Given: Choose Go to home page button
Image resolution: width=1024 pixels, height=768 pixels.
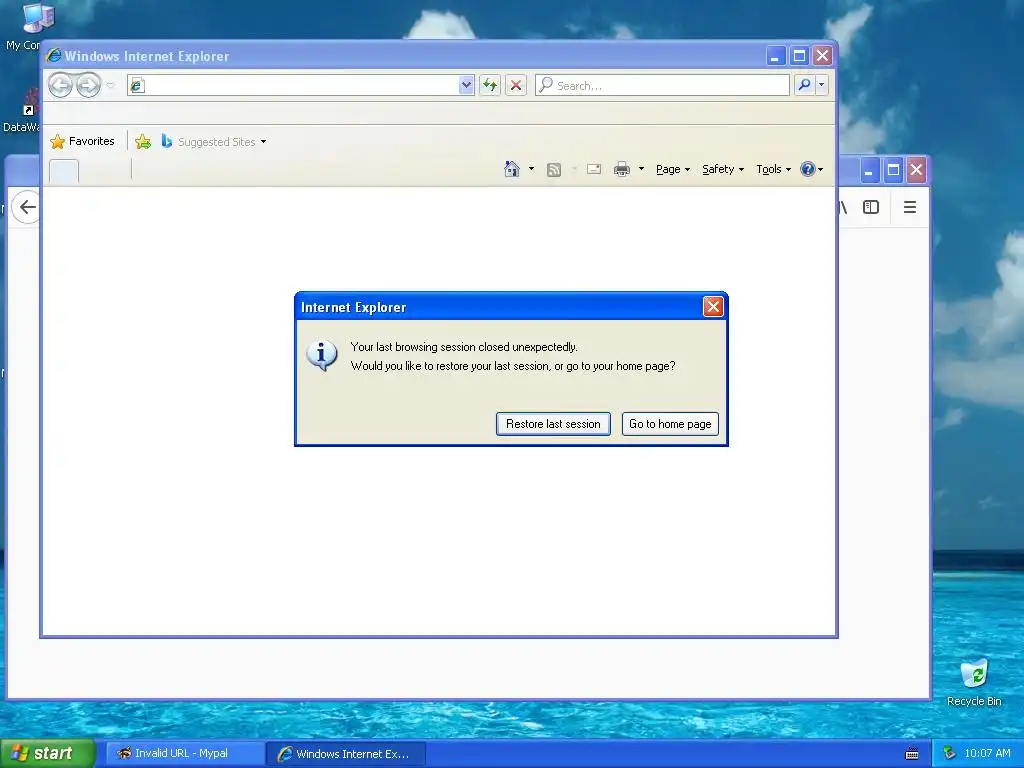Looking at the screenshot, I should [x=670, y=424].
